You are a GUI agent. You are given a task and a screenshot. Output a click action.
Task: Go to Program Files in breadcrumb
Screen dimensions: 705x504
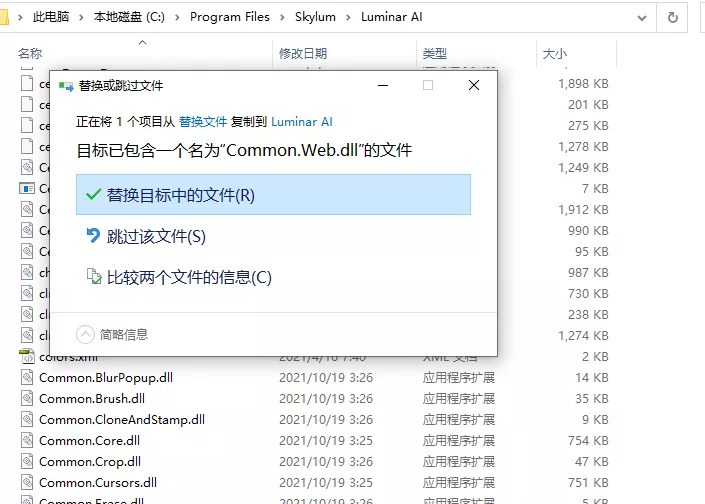[230, 17]
